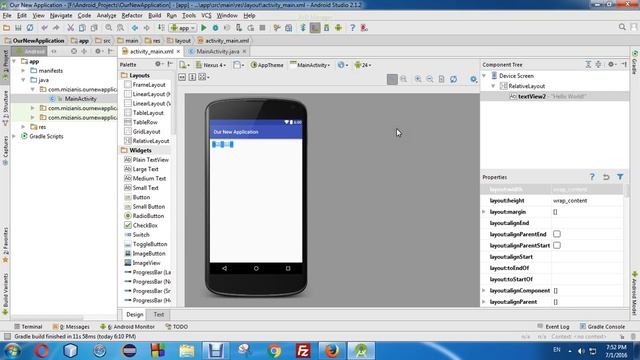
Task: Open the TODO tool window
Action: (177, 327)
